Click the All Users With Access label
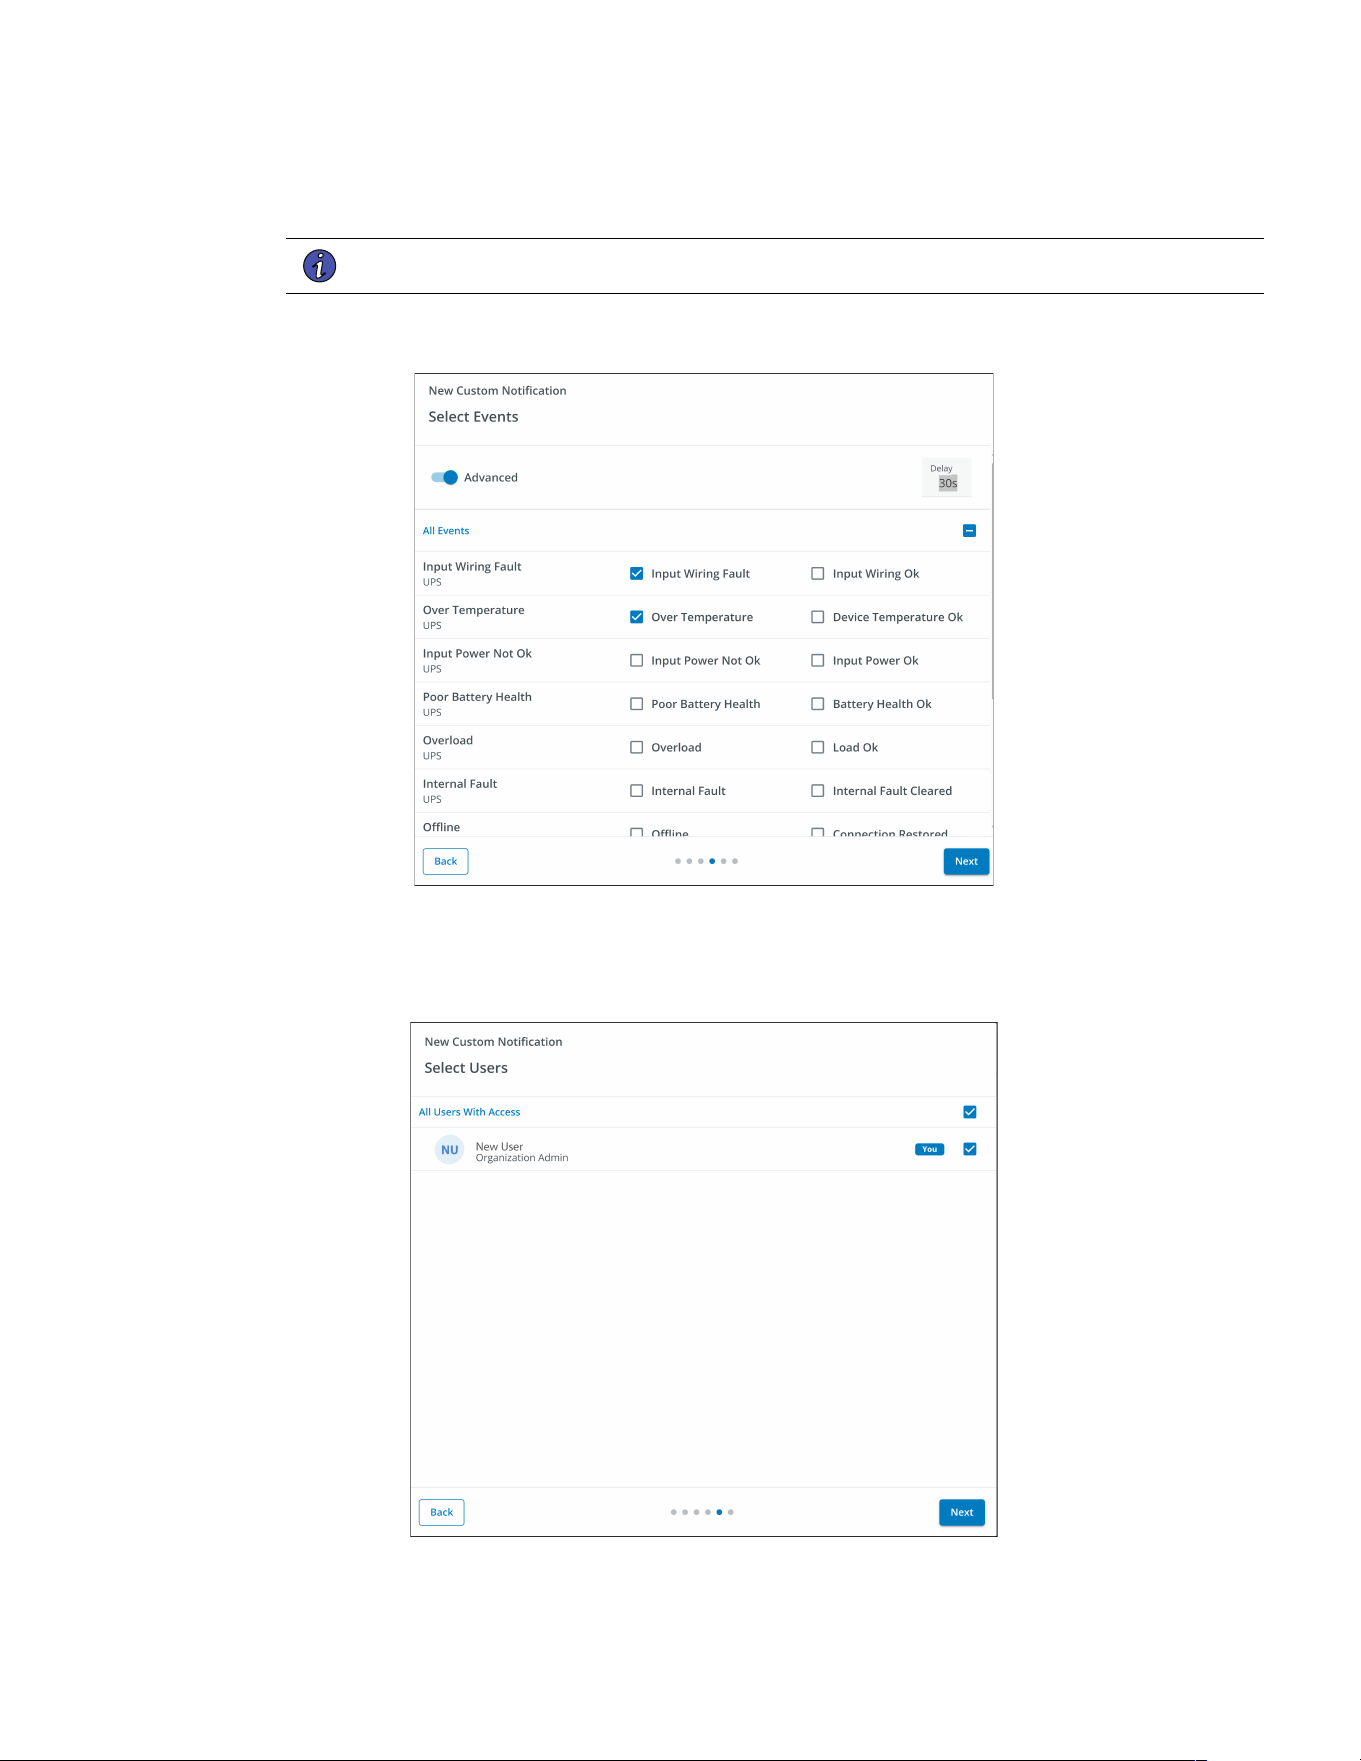The width and height of the screenshot is (1361, 1761). pyautogui.click(x=469, y=1112)
